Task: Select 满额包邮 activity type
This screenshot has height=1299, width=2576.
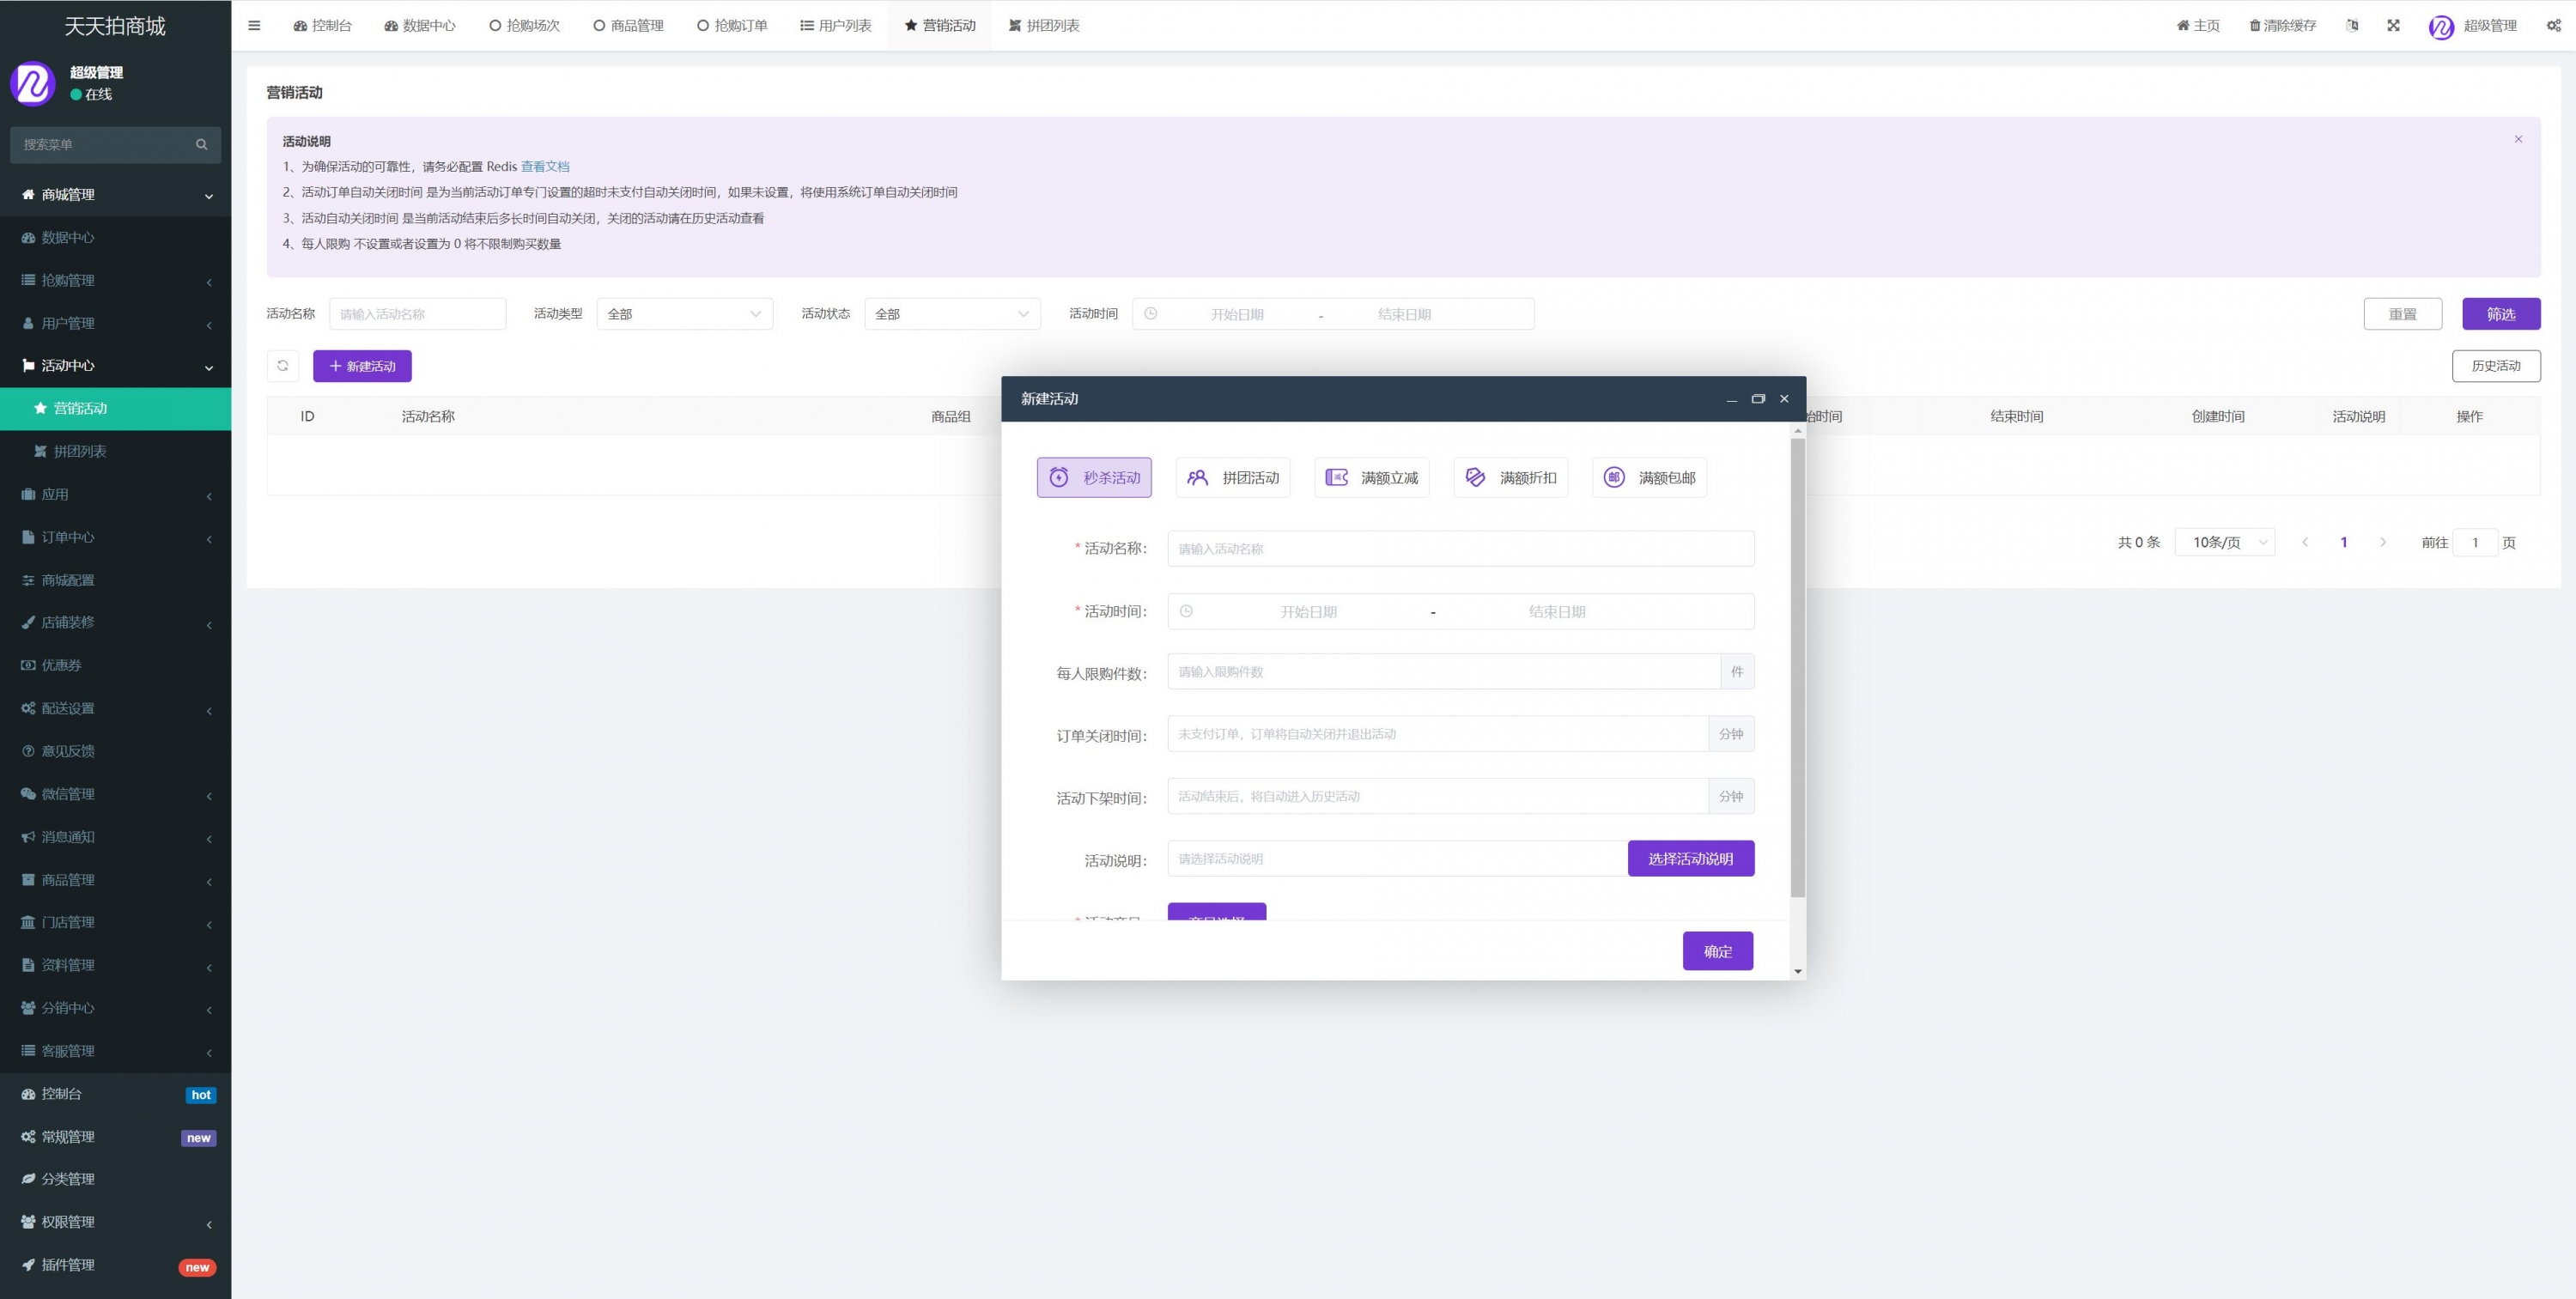Action: point(1649,478)
